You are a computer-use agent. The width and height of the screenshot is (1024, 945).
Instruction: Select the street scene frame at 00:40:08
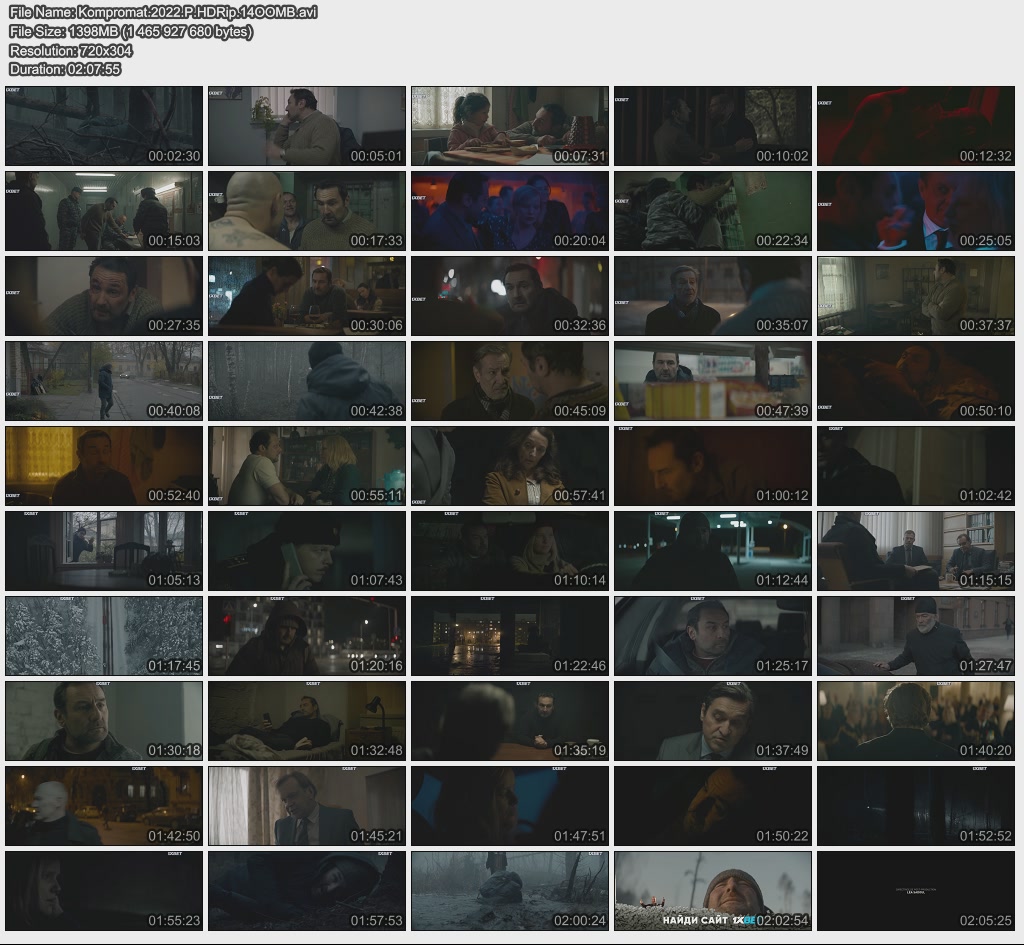coord(104,381)
